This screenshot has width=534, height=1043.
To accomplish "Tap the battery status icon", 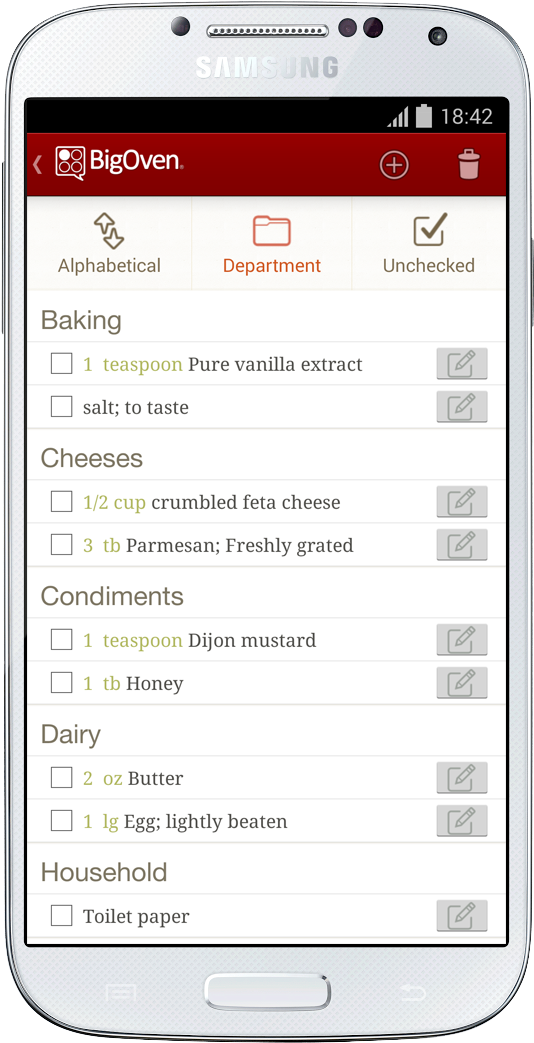I will [x=424, y=116].
